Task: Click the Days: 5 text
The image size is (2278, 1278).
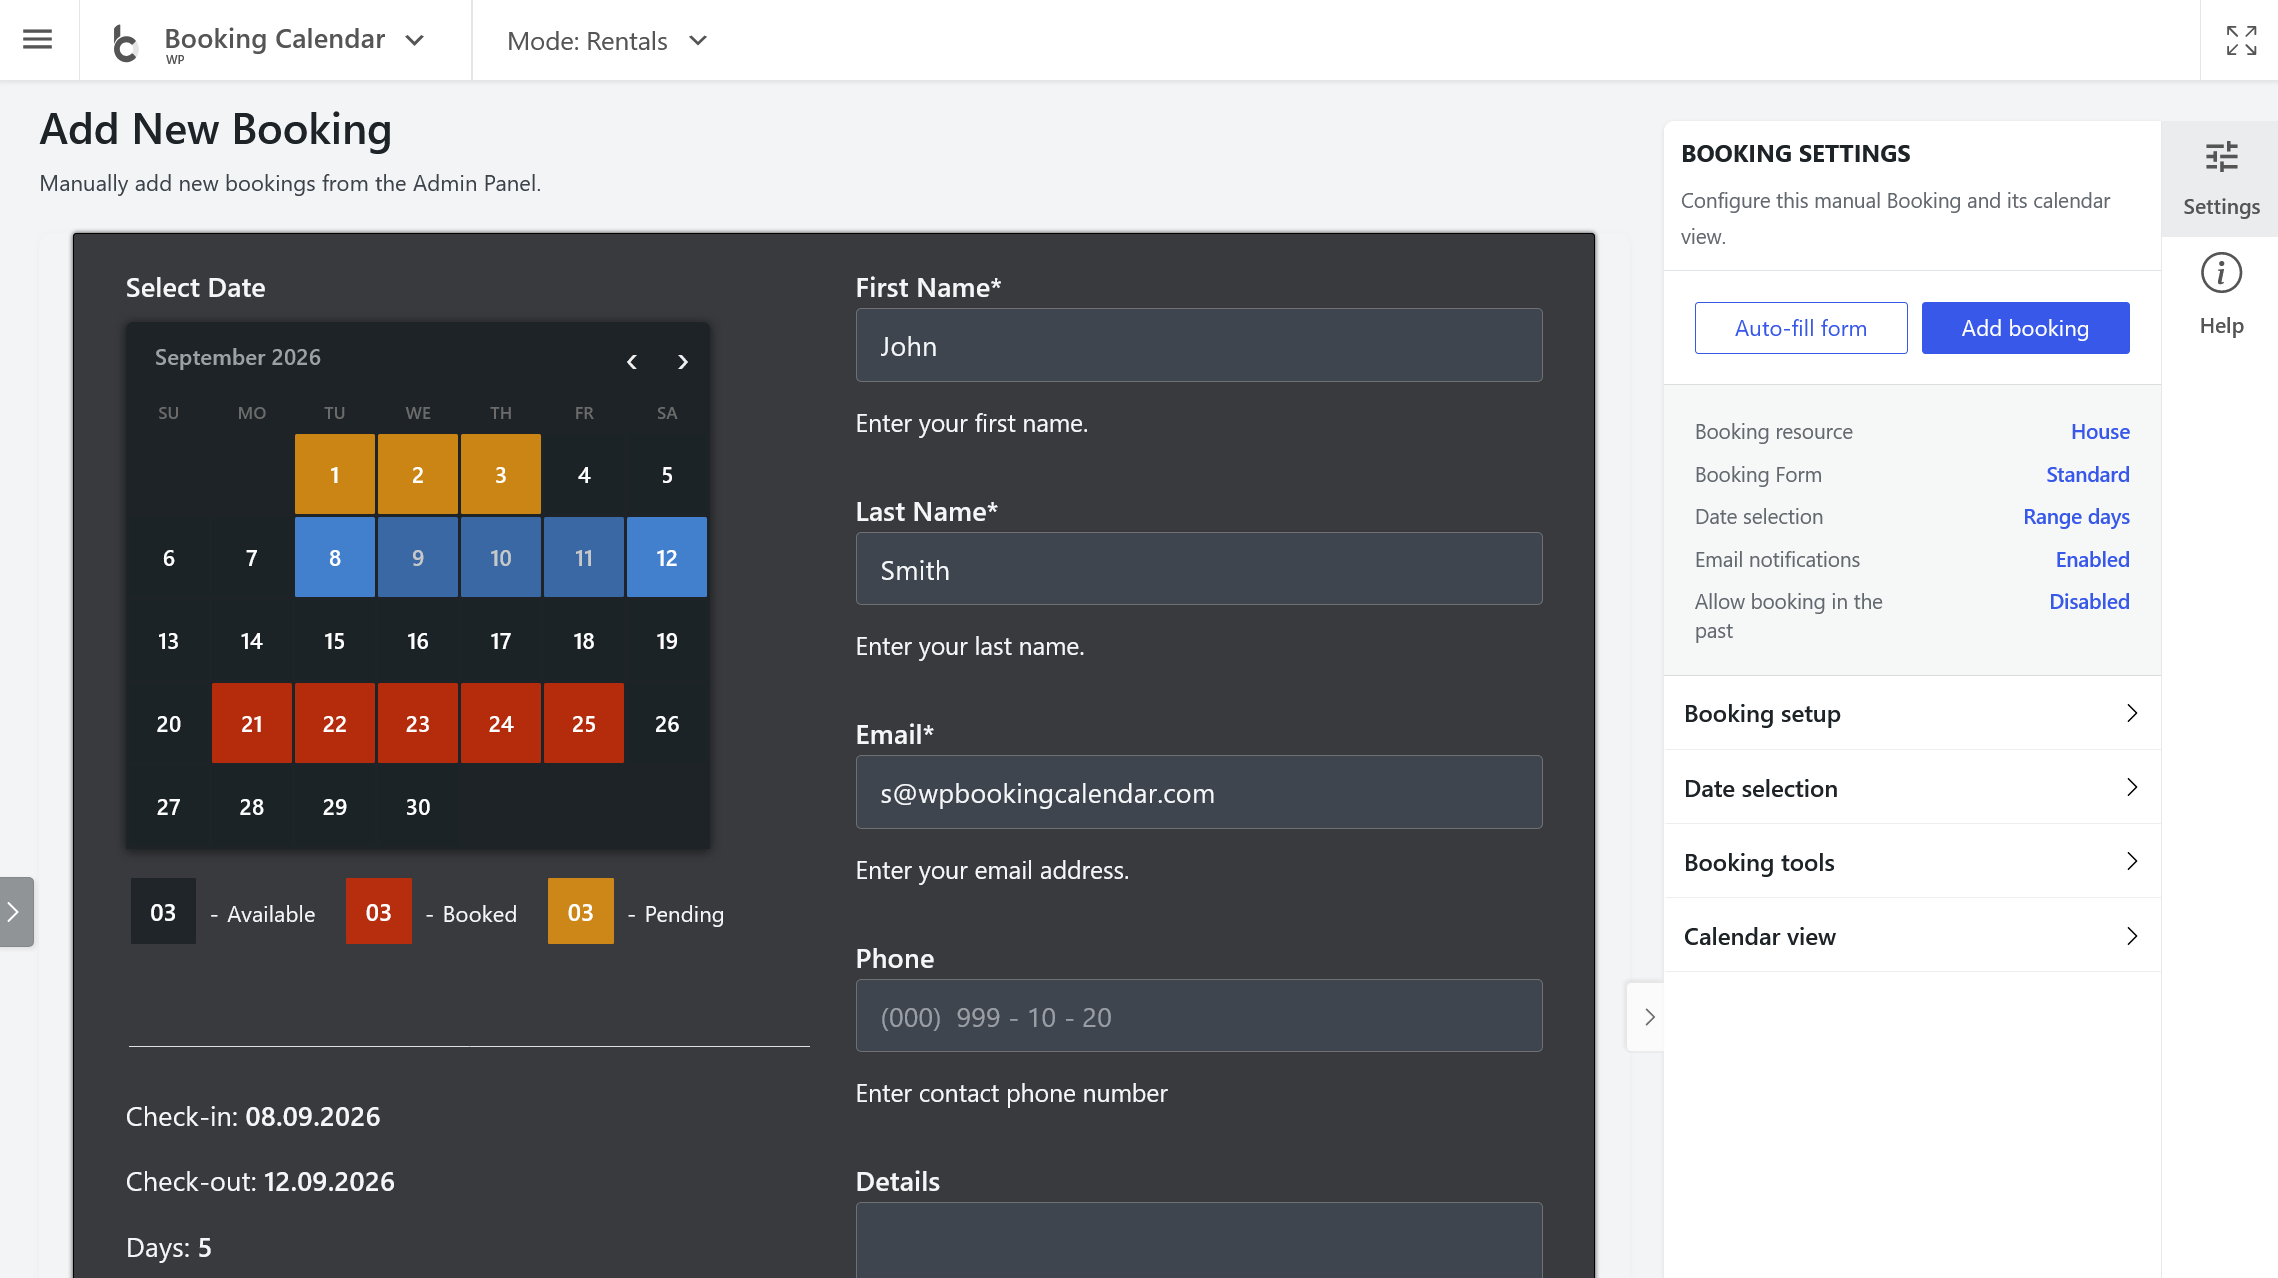Action: pyautogui.click(x=169, y=1247)
